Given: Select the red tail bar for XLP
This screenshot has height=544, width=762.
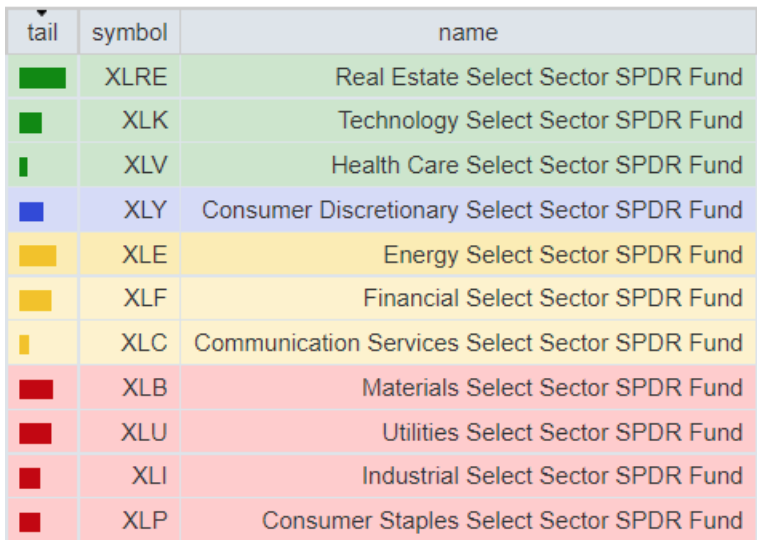Looking at the screenshot, I should 30,521.
